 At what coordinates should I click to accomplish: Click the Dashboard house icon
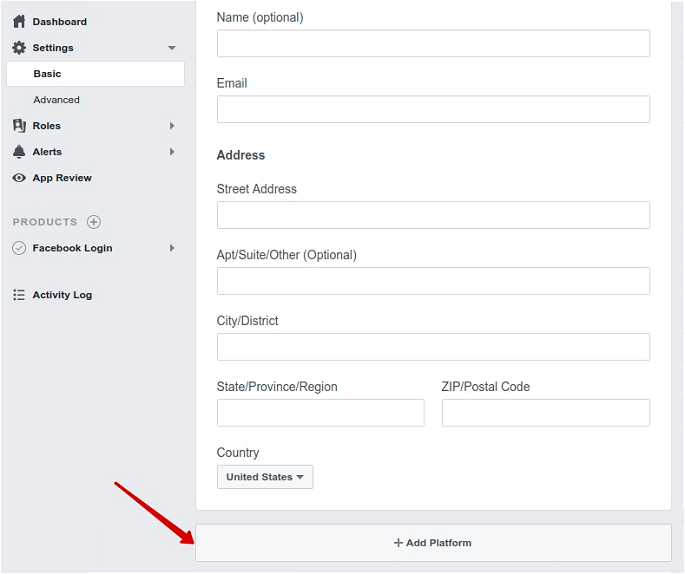[19, 21]
